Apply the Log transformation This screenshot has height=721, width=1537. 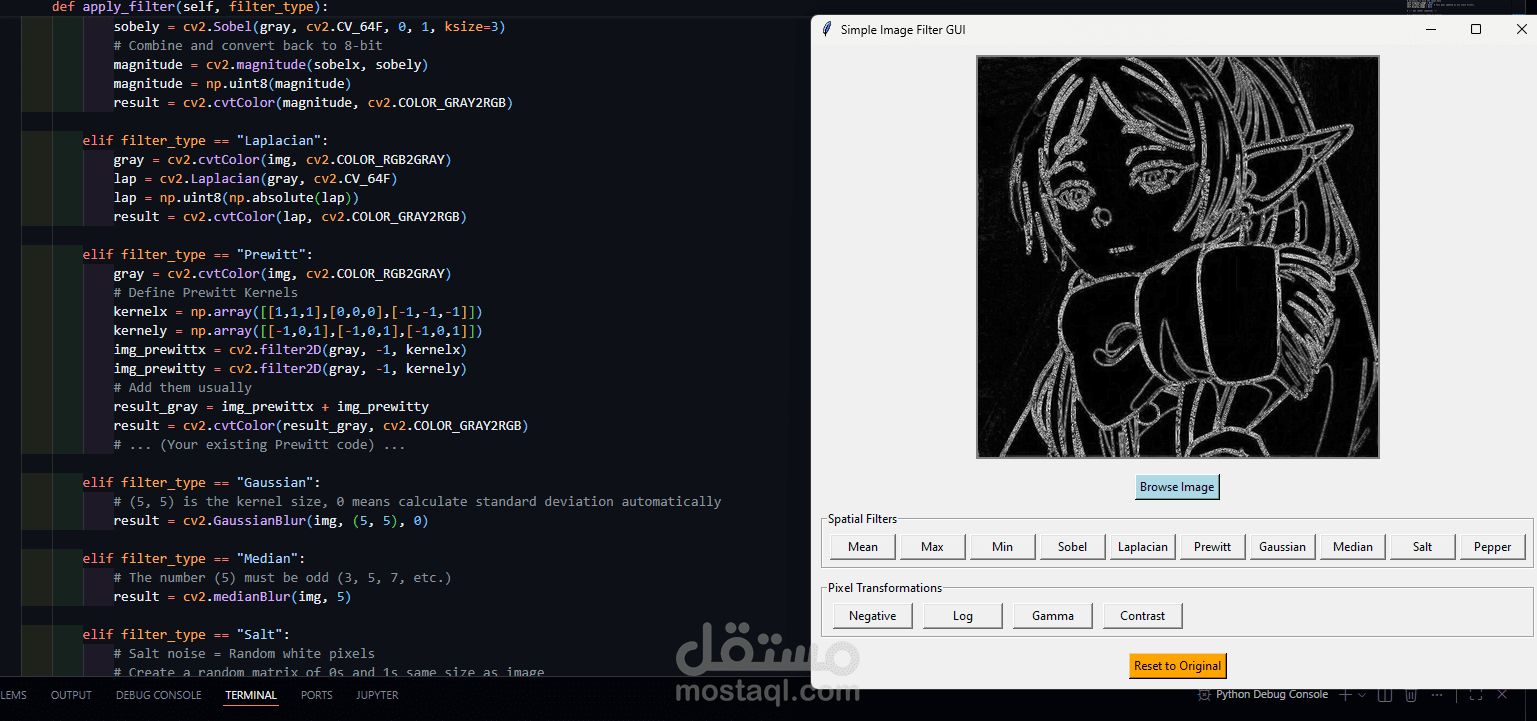point(963,615)
